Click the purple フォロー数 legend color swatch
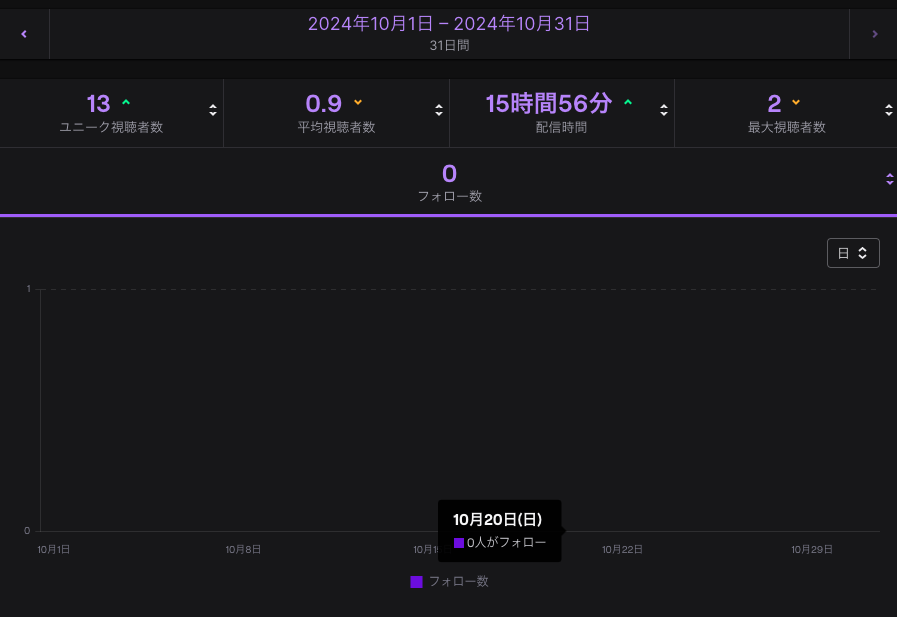897x617 pixels. click(x=417, y=582)
